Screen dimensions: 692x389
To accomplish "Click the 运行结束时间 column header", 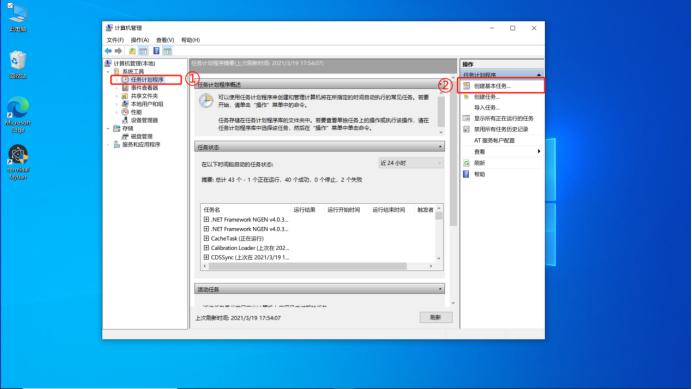I will tap(388, 210).
